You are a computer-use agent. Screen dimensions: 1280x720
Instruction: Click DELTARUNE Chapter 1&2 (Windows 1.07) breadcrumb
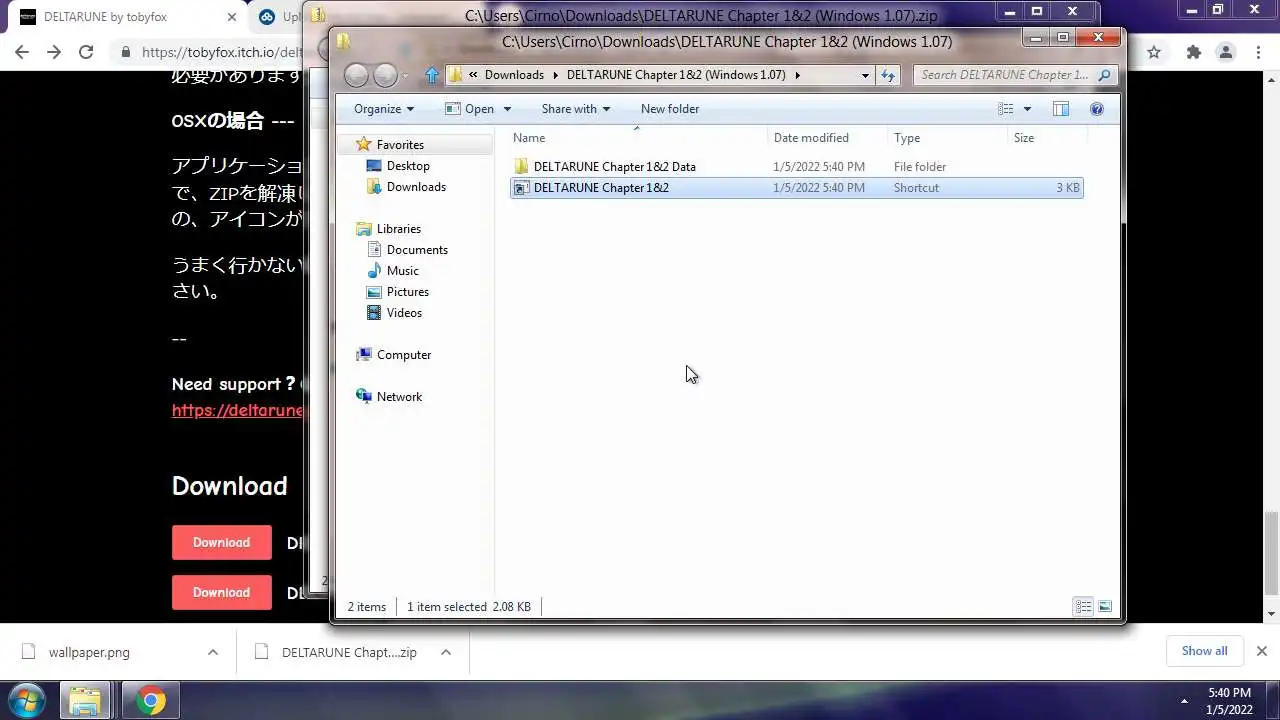676,75
